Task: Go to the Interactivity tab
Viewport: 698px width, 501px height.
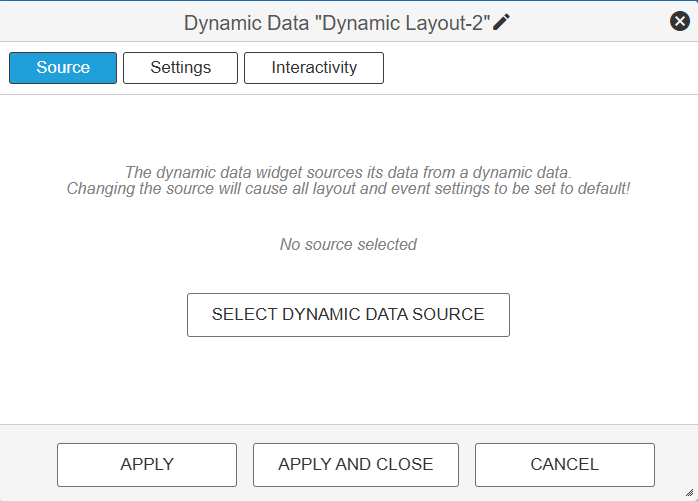Action: [314, 68]
